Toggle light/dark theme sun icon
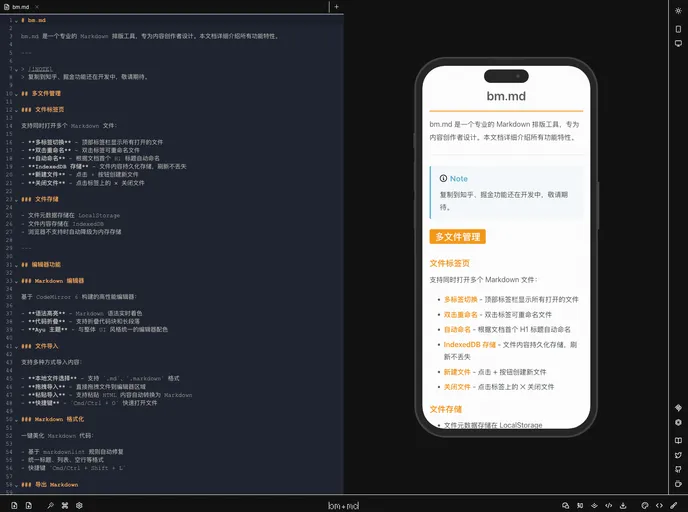This screenshot has height=512, width=688. point(678,11)
